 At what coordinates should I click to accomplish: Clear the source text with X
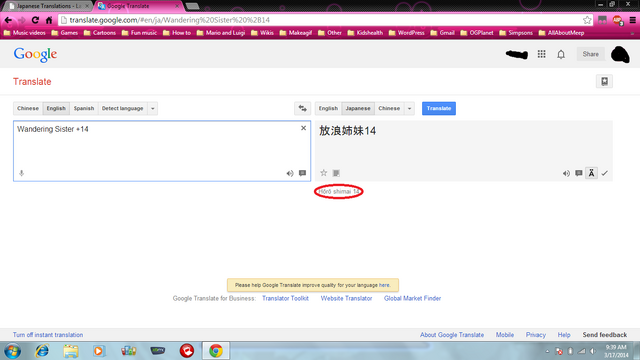click(303, 128)
